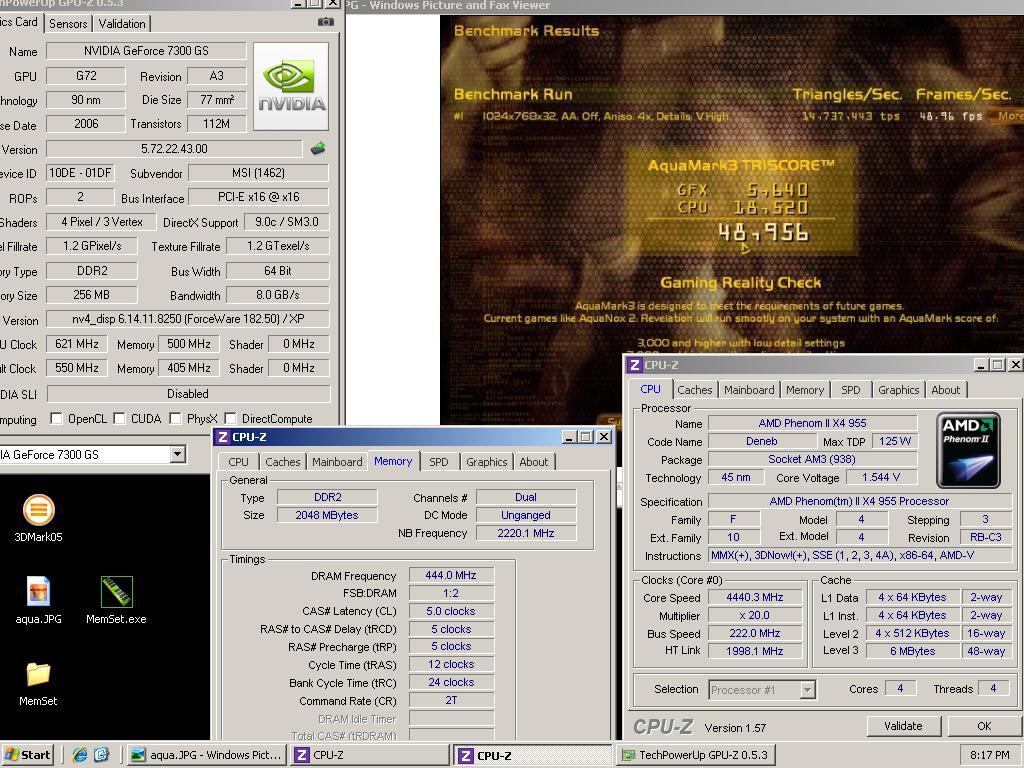The image size is (1024, 768).
Task: Open SPD tab in CPU-Z CPU window
Action: point(851,390)
